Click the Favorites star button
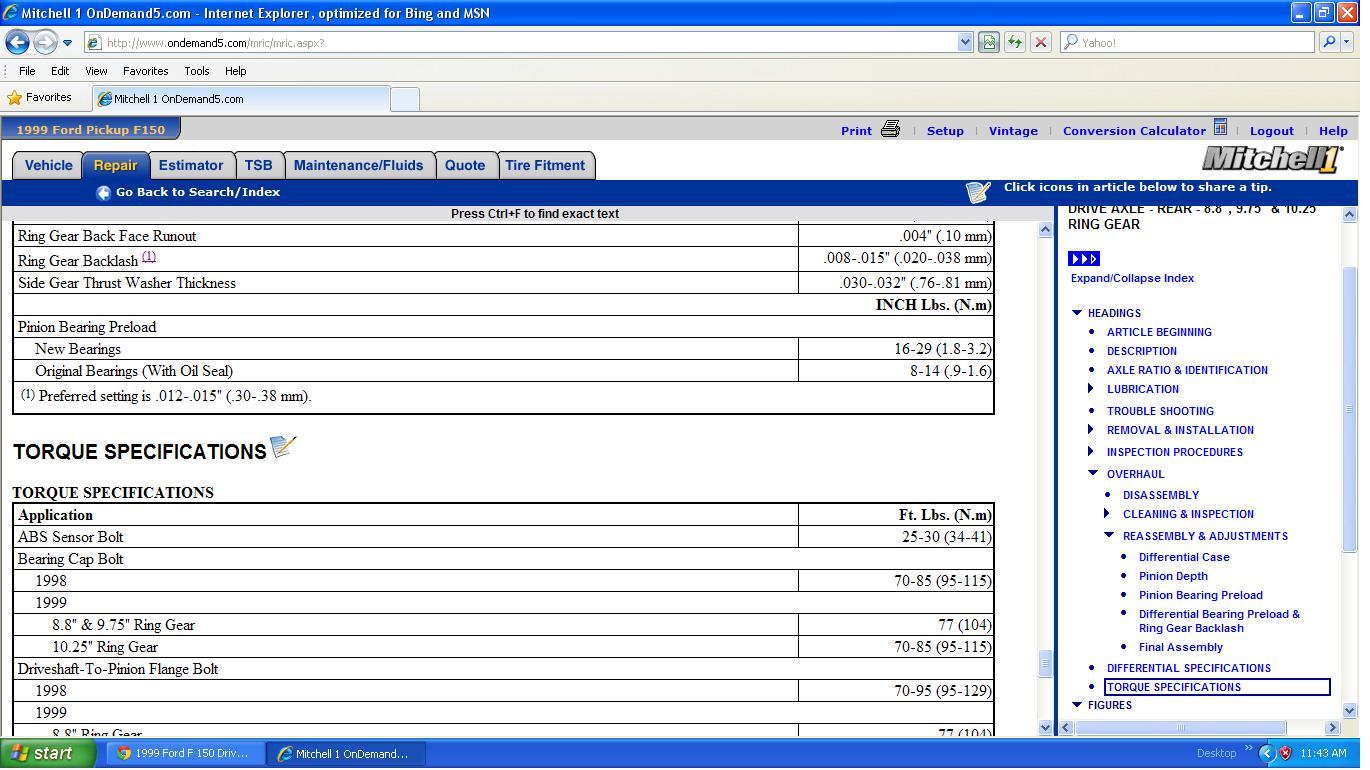Image resolution: width=1370 pixels, height=770 pixels. [x=40, y=98]
